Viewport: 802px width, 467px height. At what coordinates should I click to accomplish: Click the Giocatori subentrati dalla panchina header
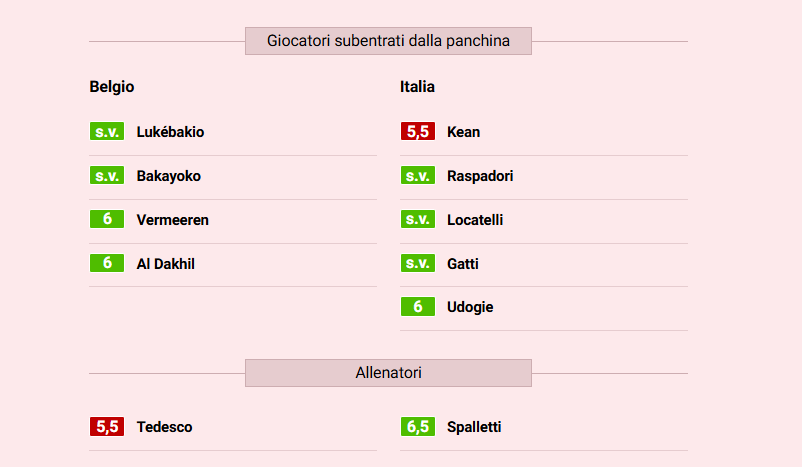click(x=388, y=41)
